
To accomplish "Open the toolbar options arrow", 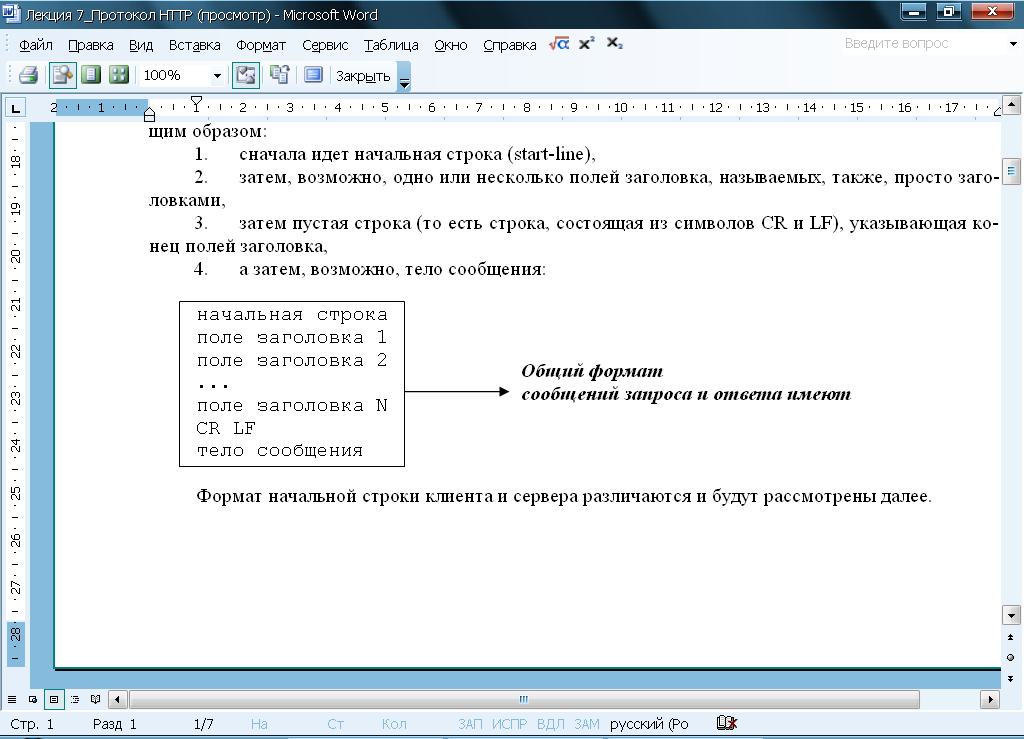I will (x=404, y=76).
